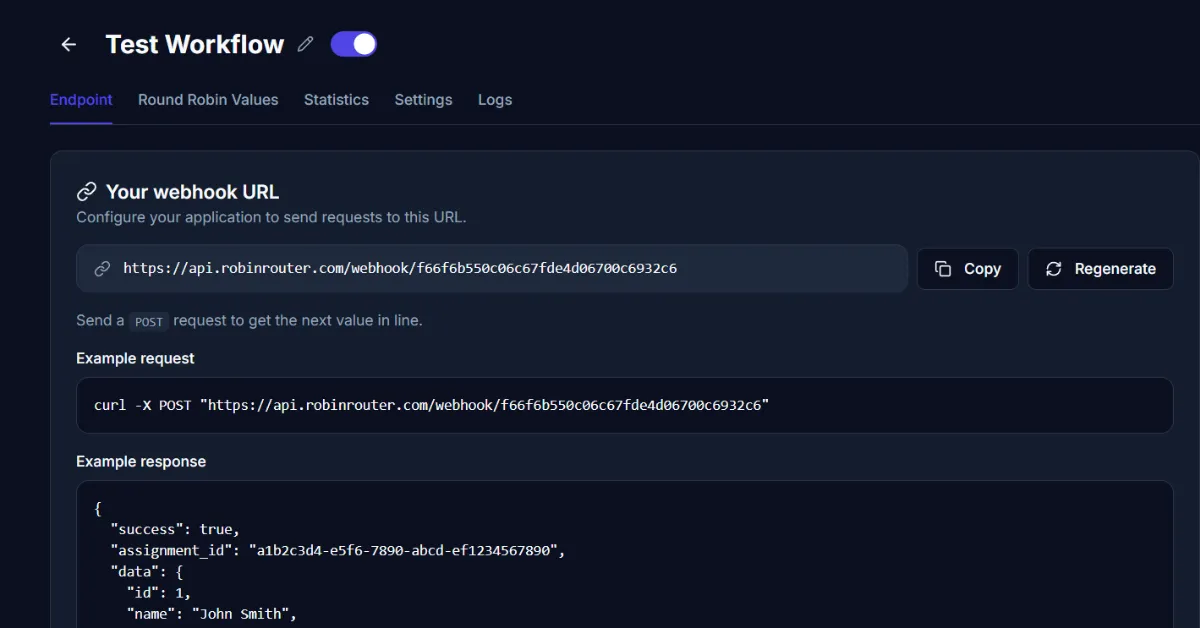Select the pencil icon to rename the workflow
This screenshot has height=628, width=1200.
[x=305, y=44]
